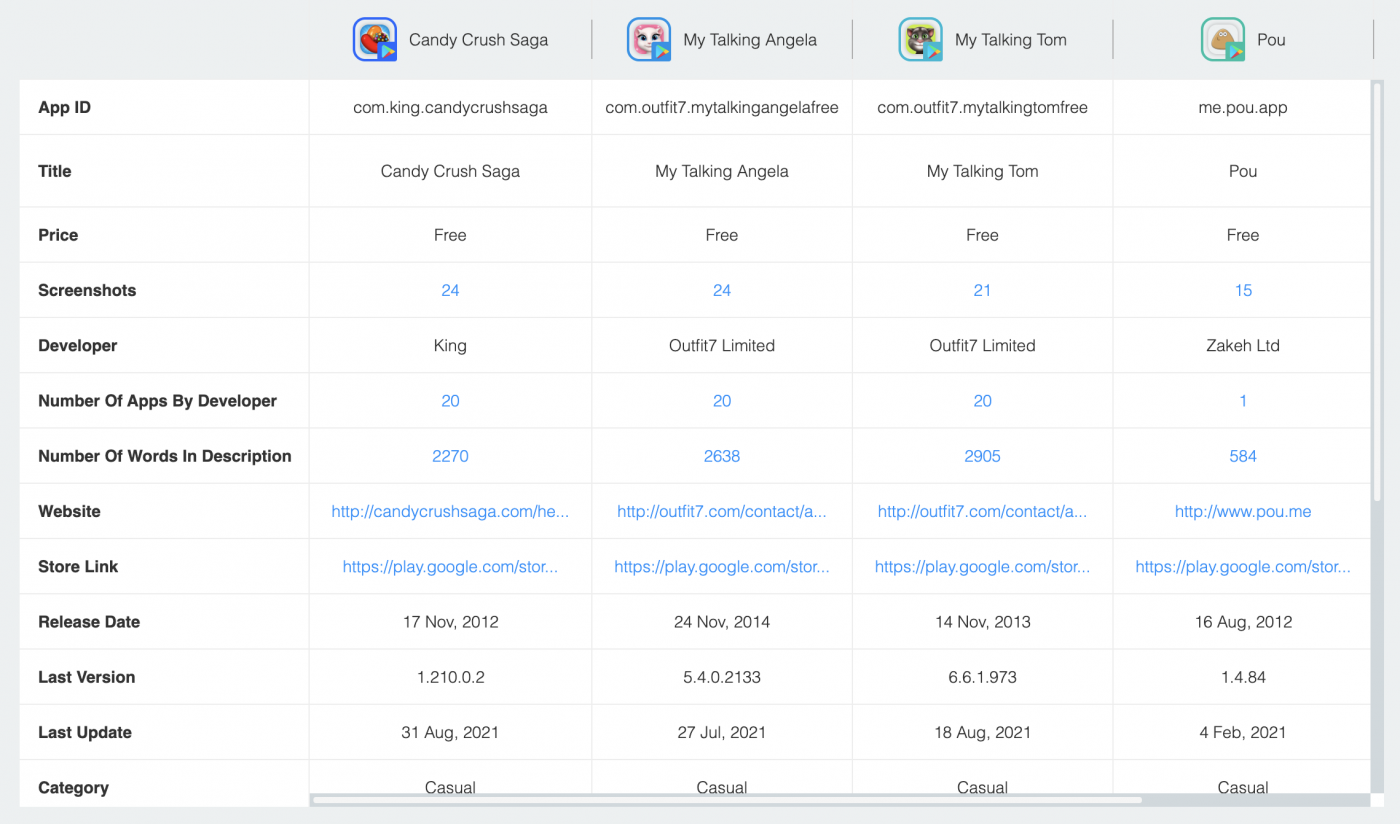The width and height of the screenshot is (1400, 824).
Task: Click the 20 apps by King link
Action: point(450,400)
